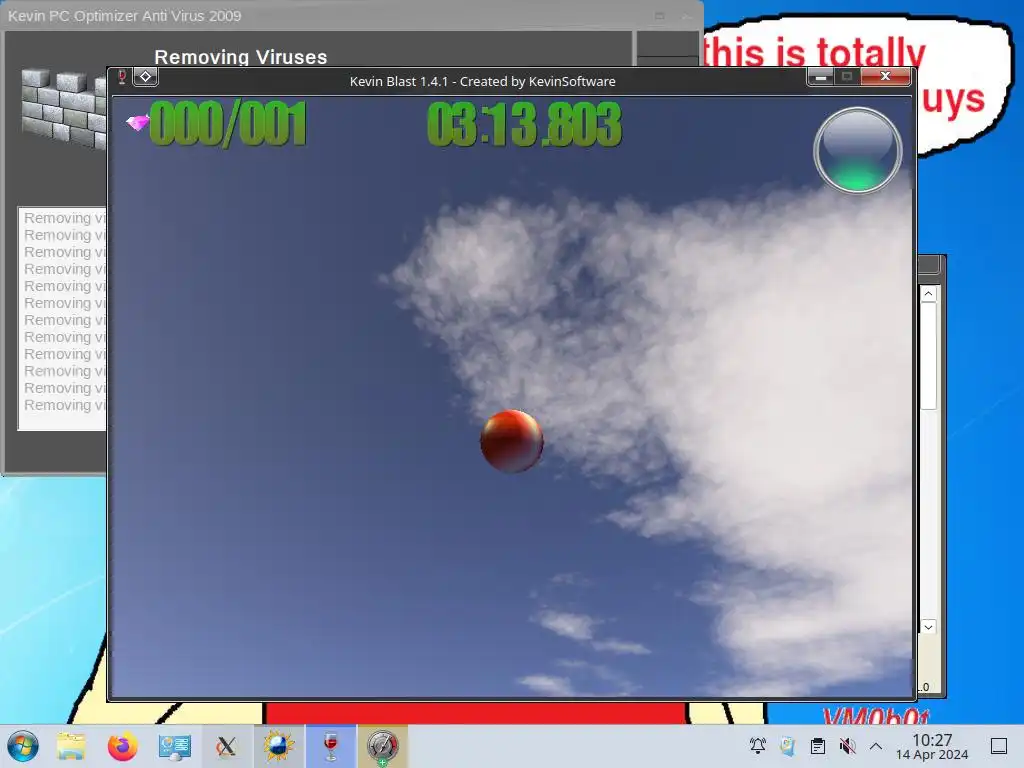Viewport: 1024px width, 768px height.
Task: Click the brick wall firewall icon in Anti Virus
Action: 63,108
